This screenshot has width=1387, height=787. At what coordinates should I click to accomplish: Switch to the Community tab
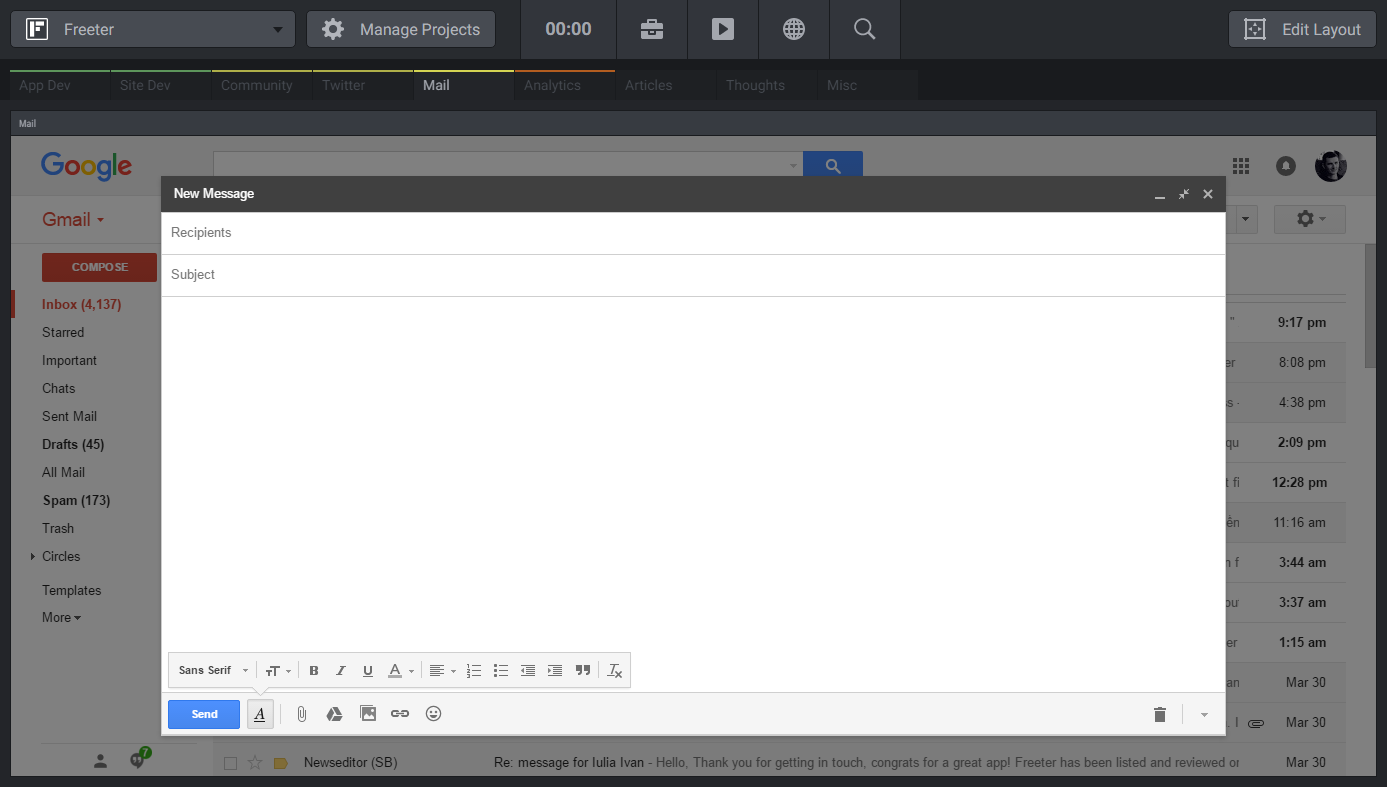point(262,85)
